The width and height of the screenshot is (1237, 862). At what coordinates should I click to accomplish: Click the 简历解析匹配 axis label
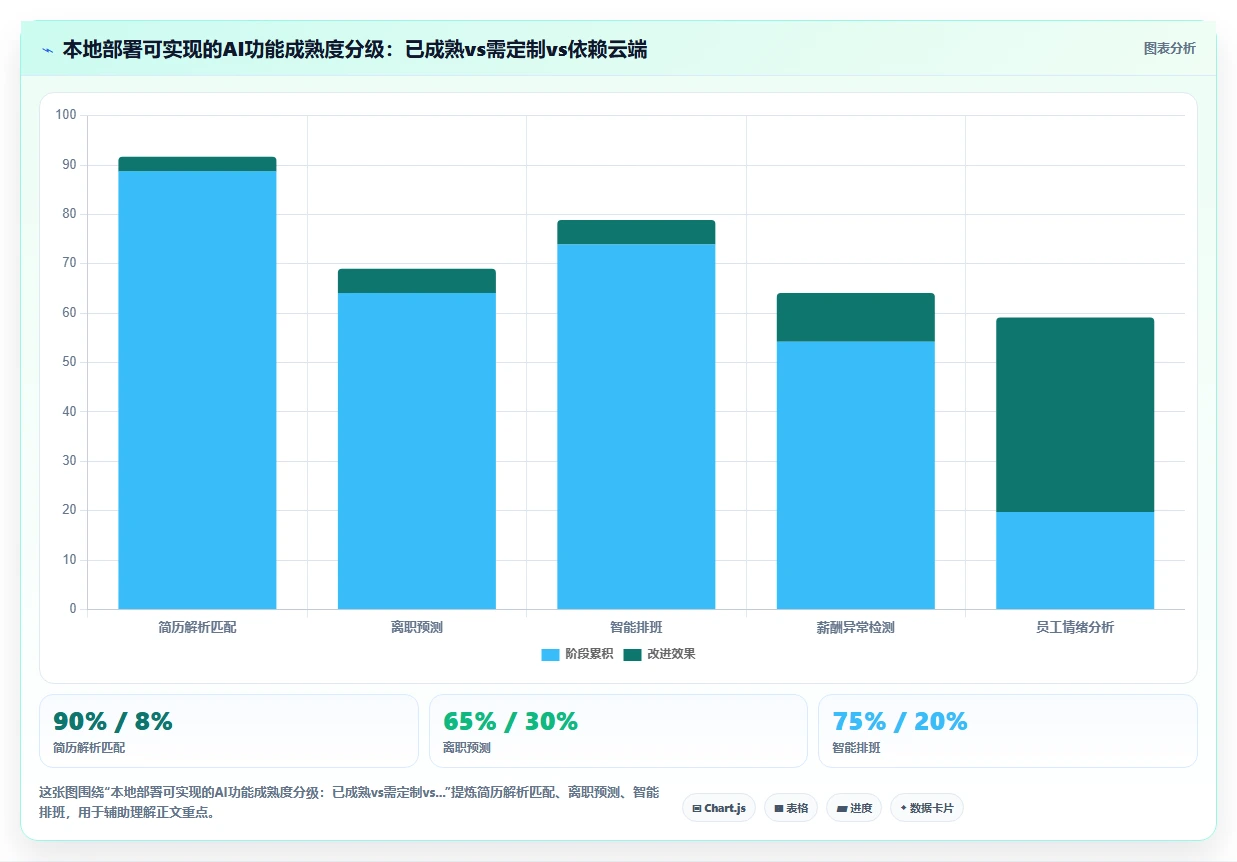click(x=197, y=628)
